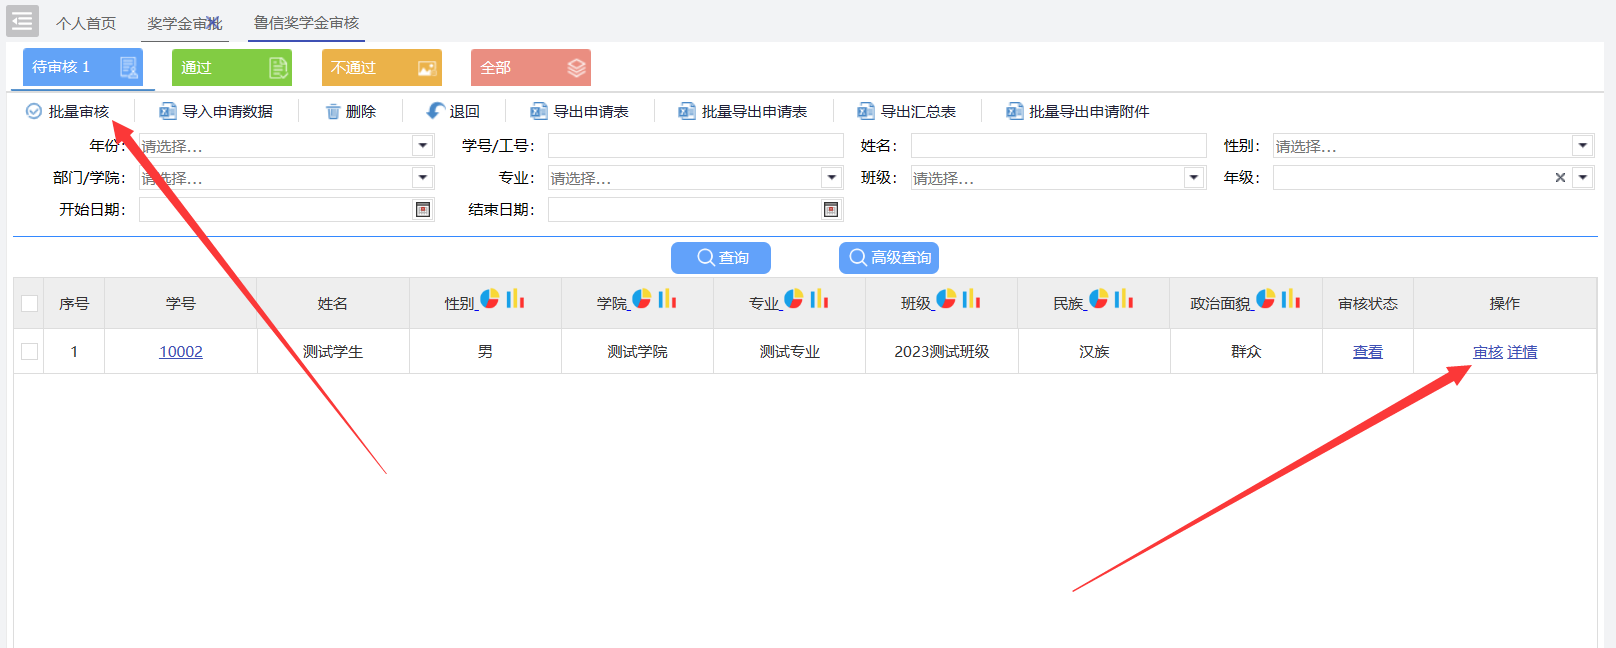
Task: Clear the 年级 field with X icon
Action: 1560,178
